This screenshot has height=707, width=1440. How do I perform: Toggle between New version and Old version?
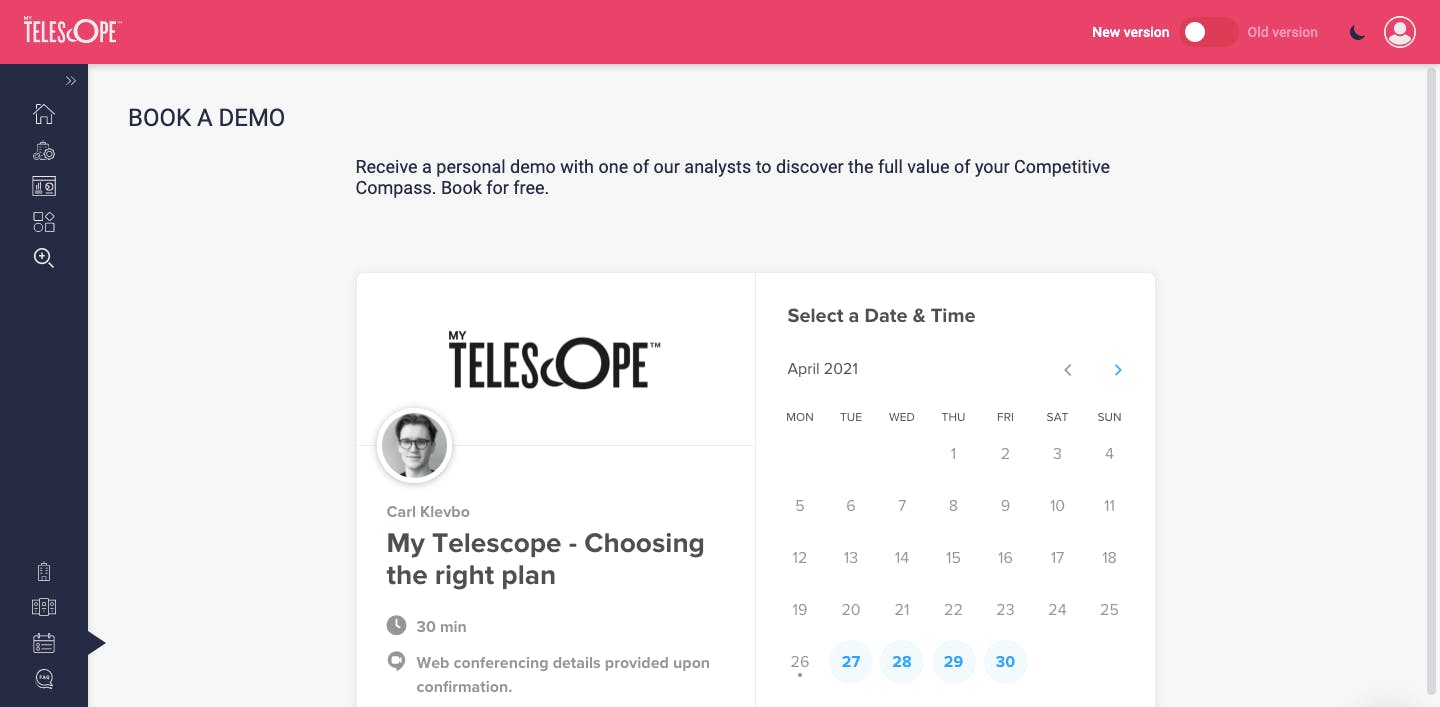pyautogui.click(x=1208, y=32)
